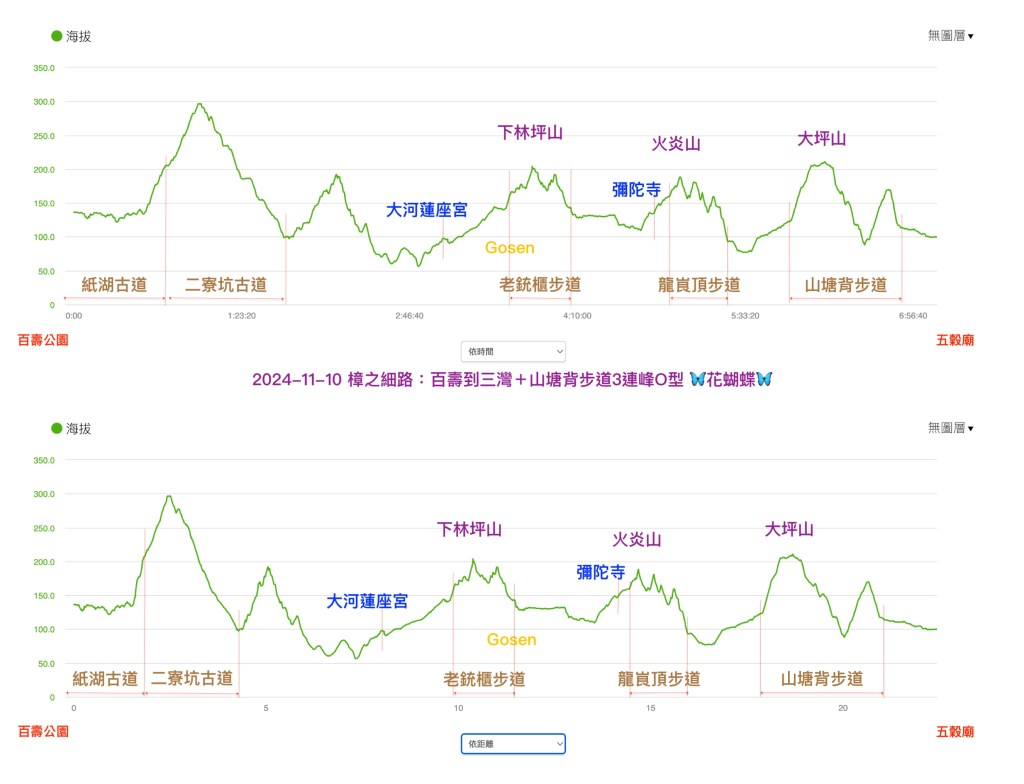Open the 無圖層 layer dropdown in lower chart
Viewport: 1024px width, 784px height.
coord(950,427)
